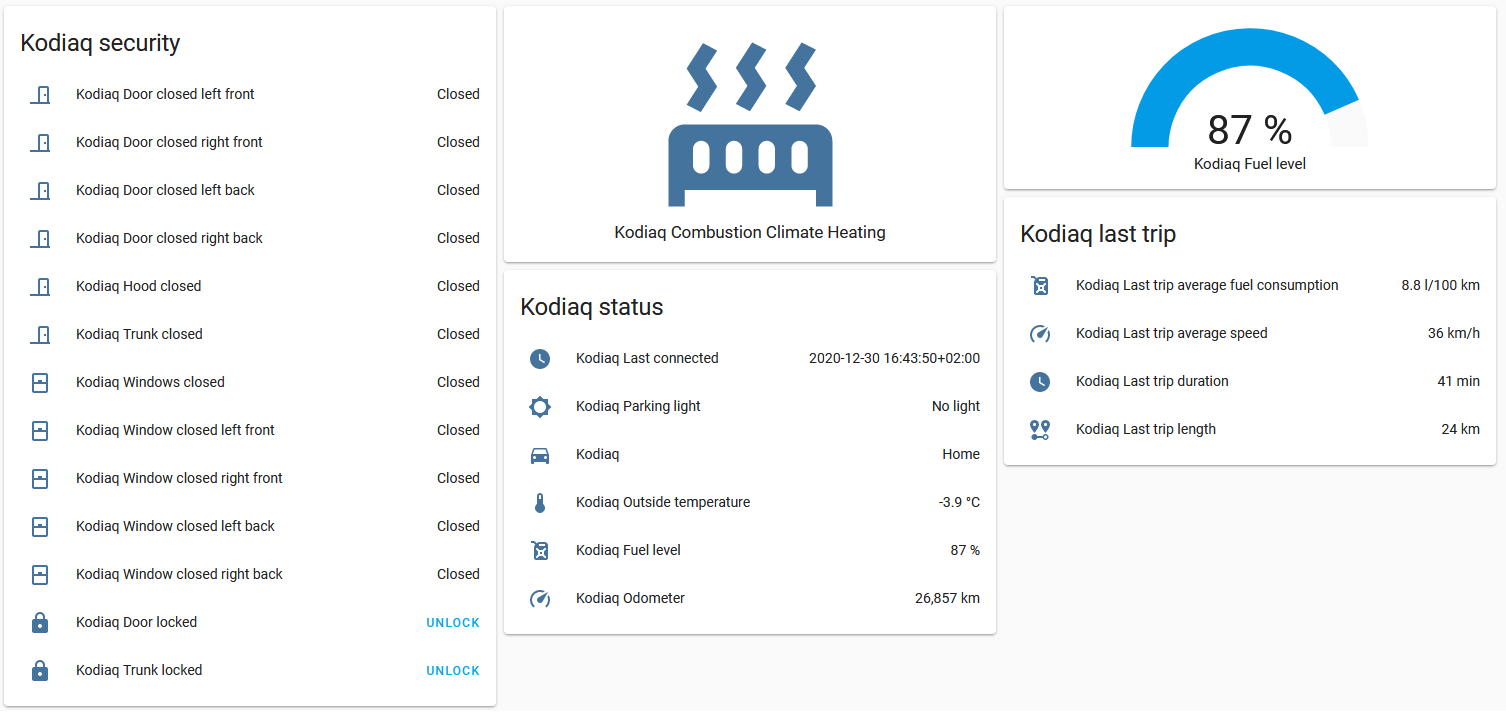Image resolution: width=1506 pixels, height=716 pixels.
Task: Open Kodiaq Parking light label
Action: [638, 406]
